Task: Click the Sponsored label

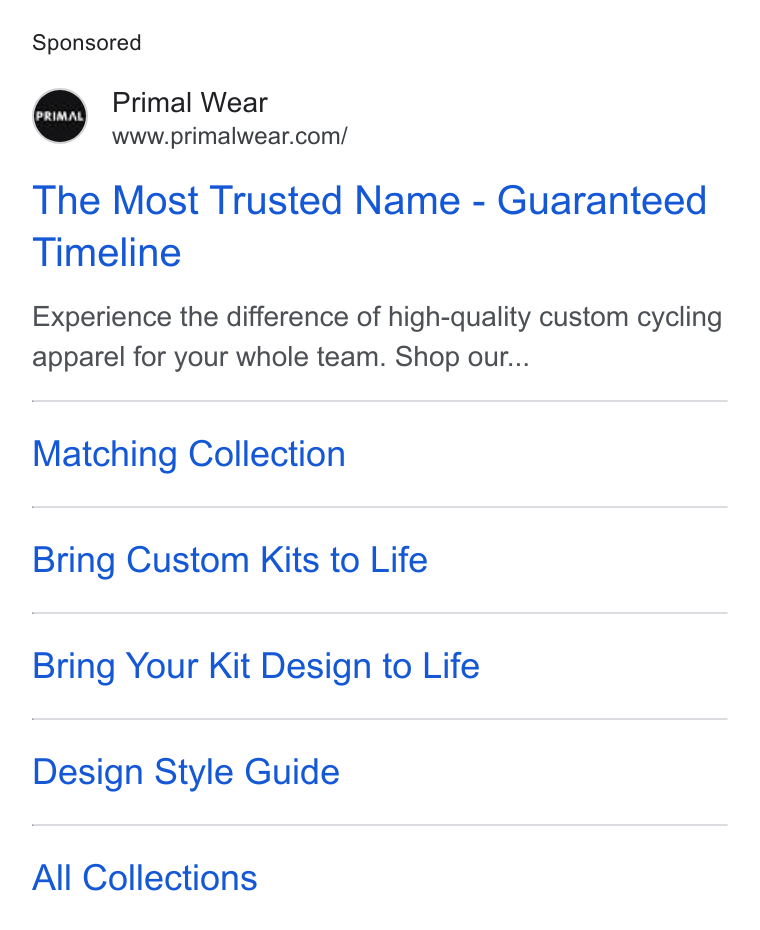Action: (x=87, y=43)
